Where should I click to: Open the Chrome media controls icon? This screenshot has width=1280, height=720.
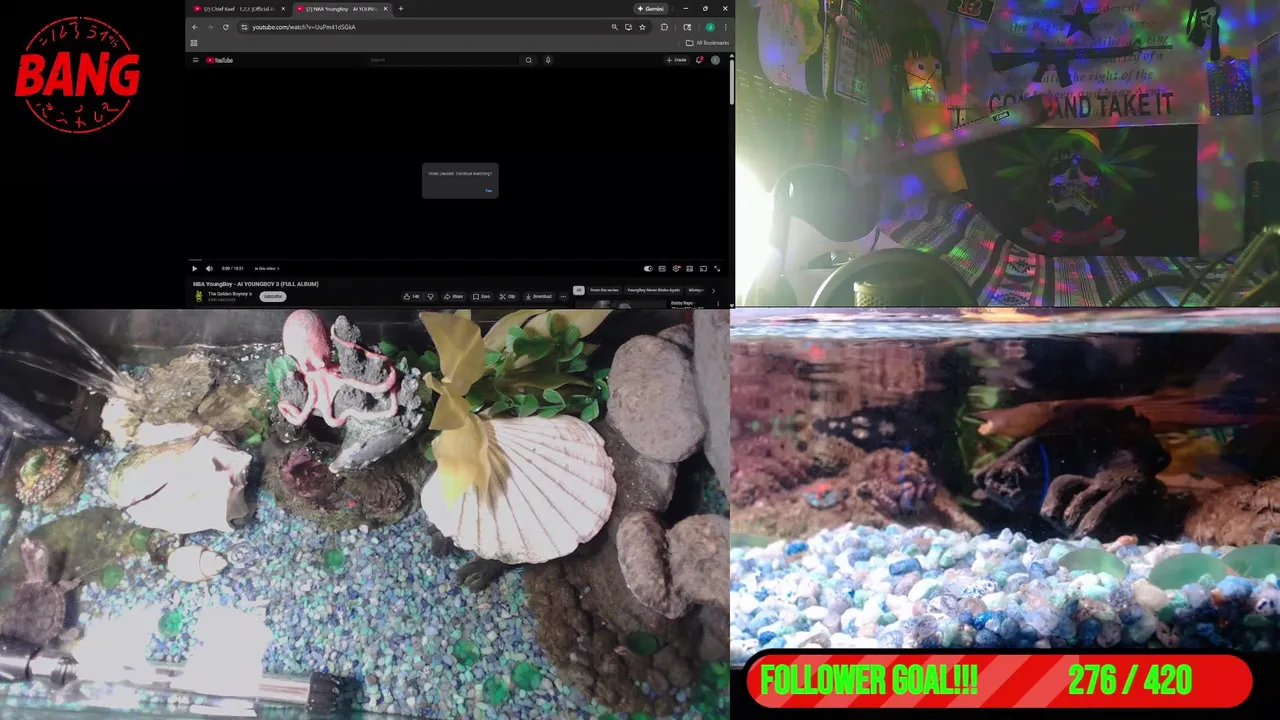point(687,27)
